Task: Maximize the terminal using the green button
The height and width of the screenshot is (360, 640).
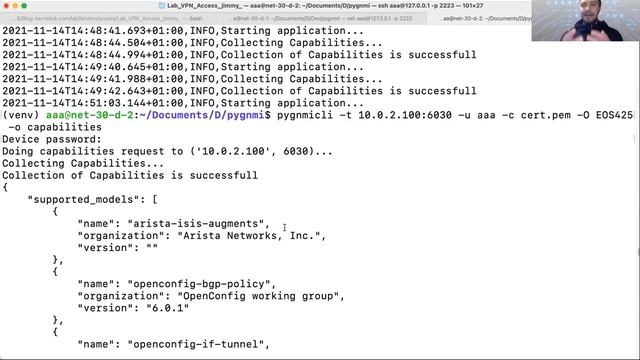Action: click(x=24, y=6)
